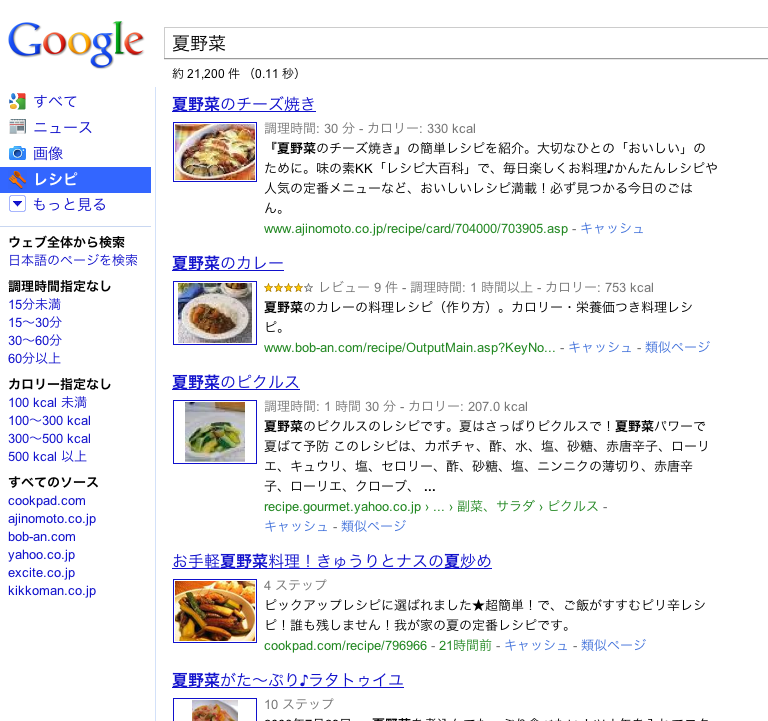Click the Google logo

point(76,44)
